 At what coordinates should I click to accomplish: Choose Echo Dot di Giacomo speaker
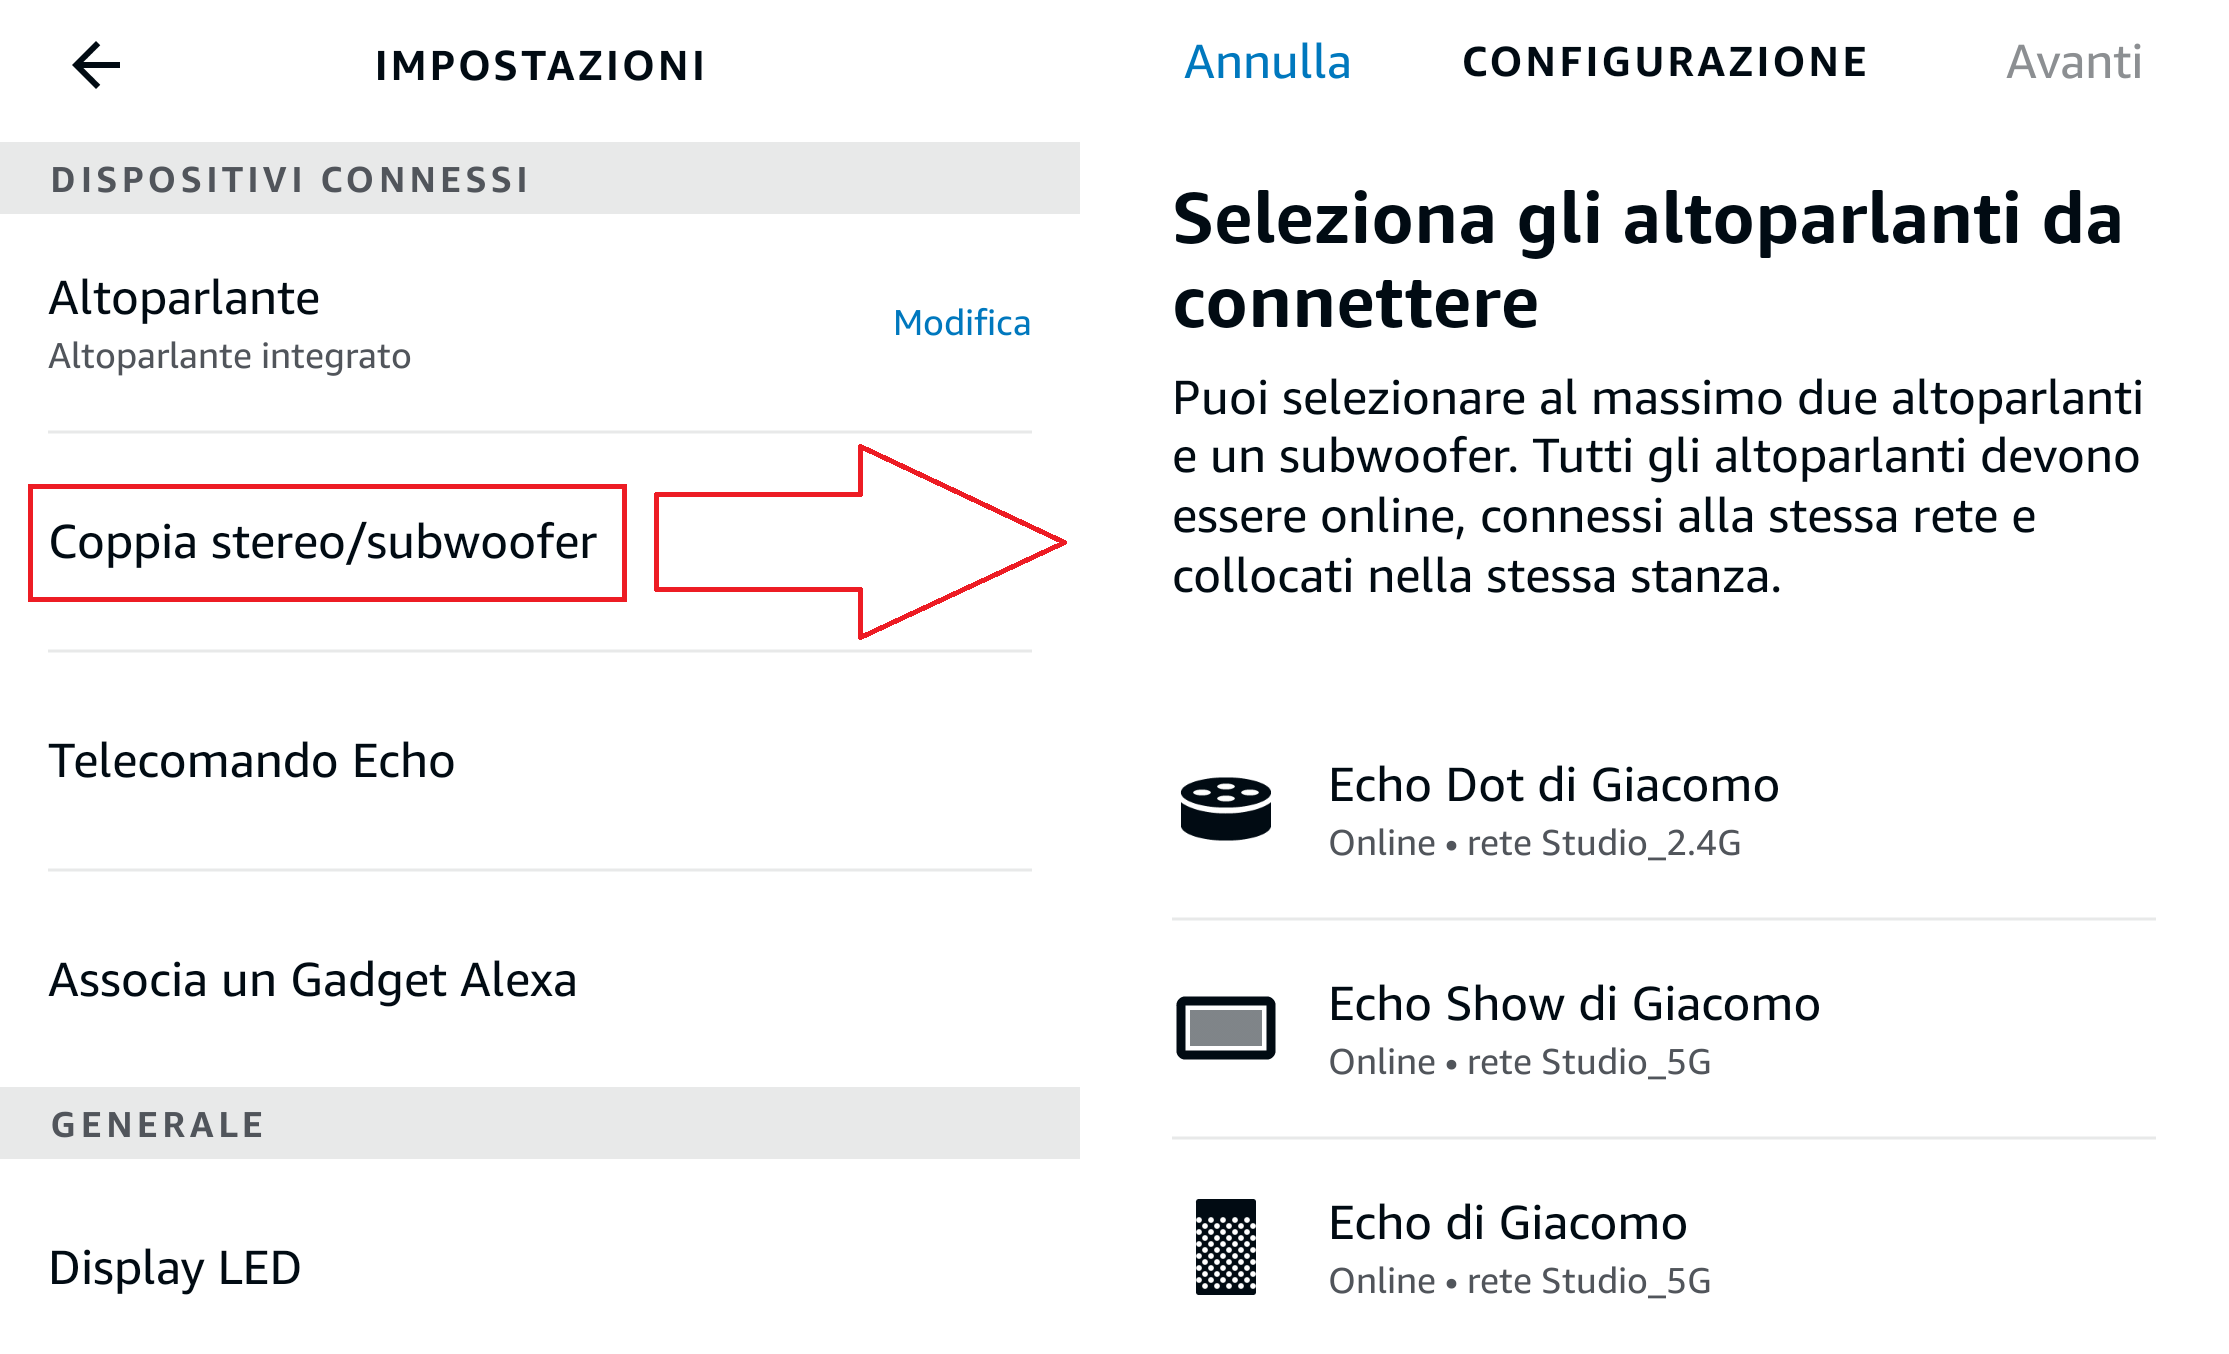(x=1553, y=786)
